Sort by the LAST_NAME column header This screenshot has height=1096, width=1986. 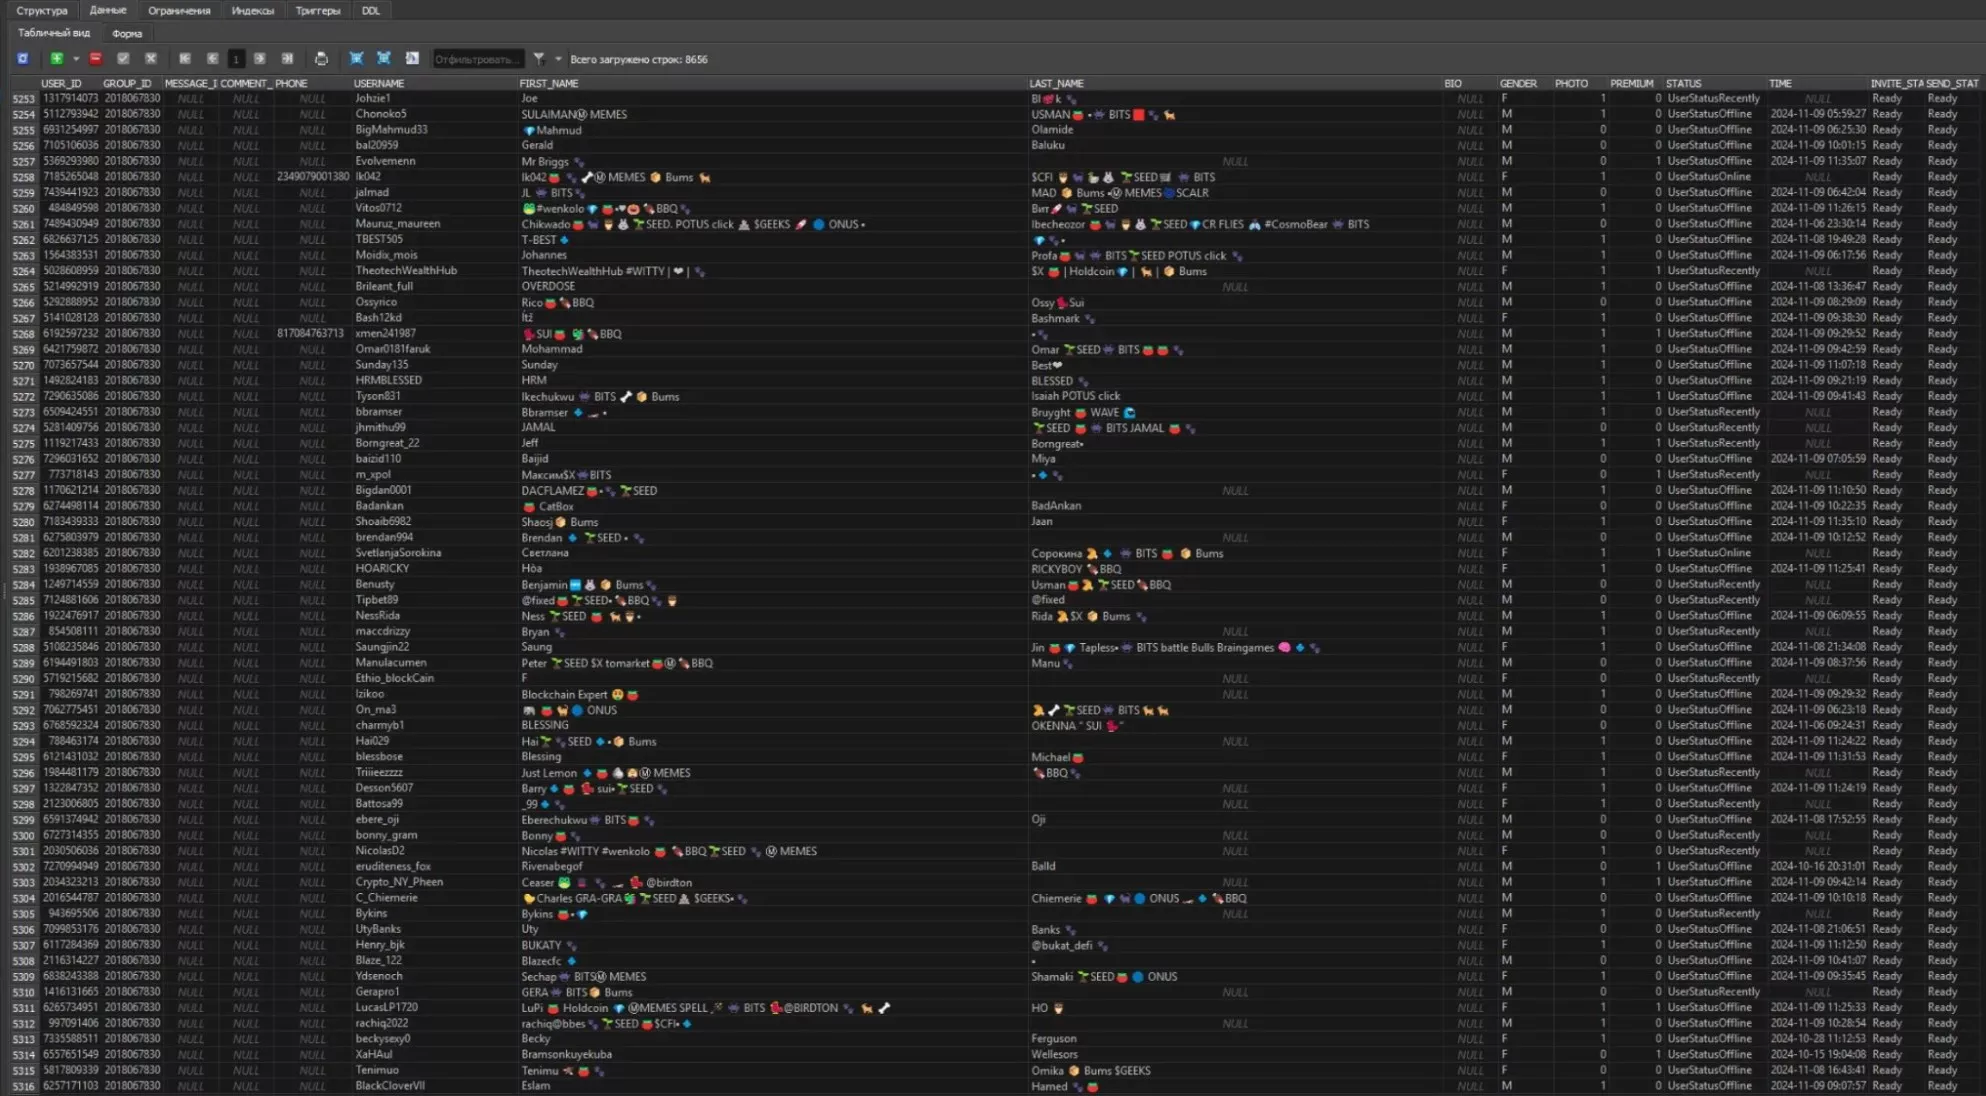tap(1235, 84)
